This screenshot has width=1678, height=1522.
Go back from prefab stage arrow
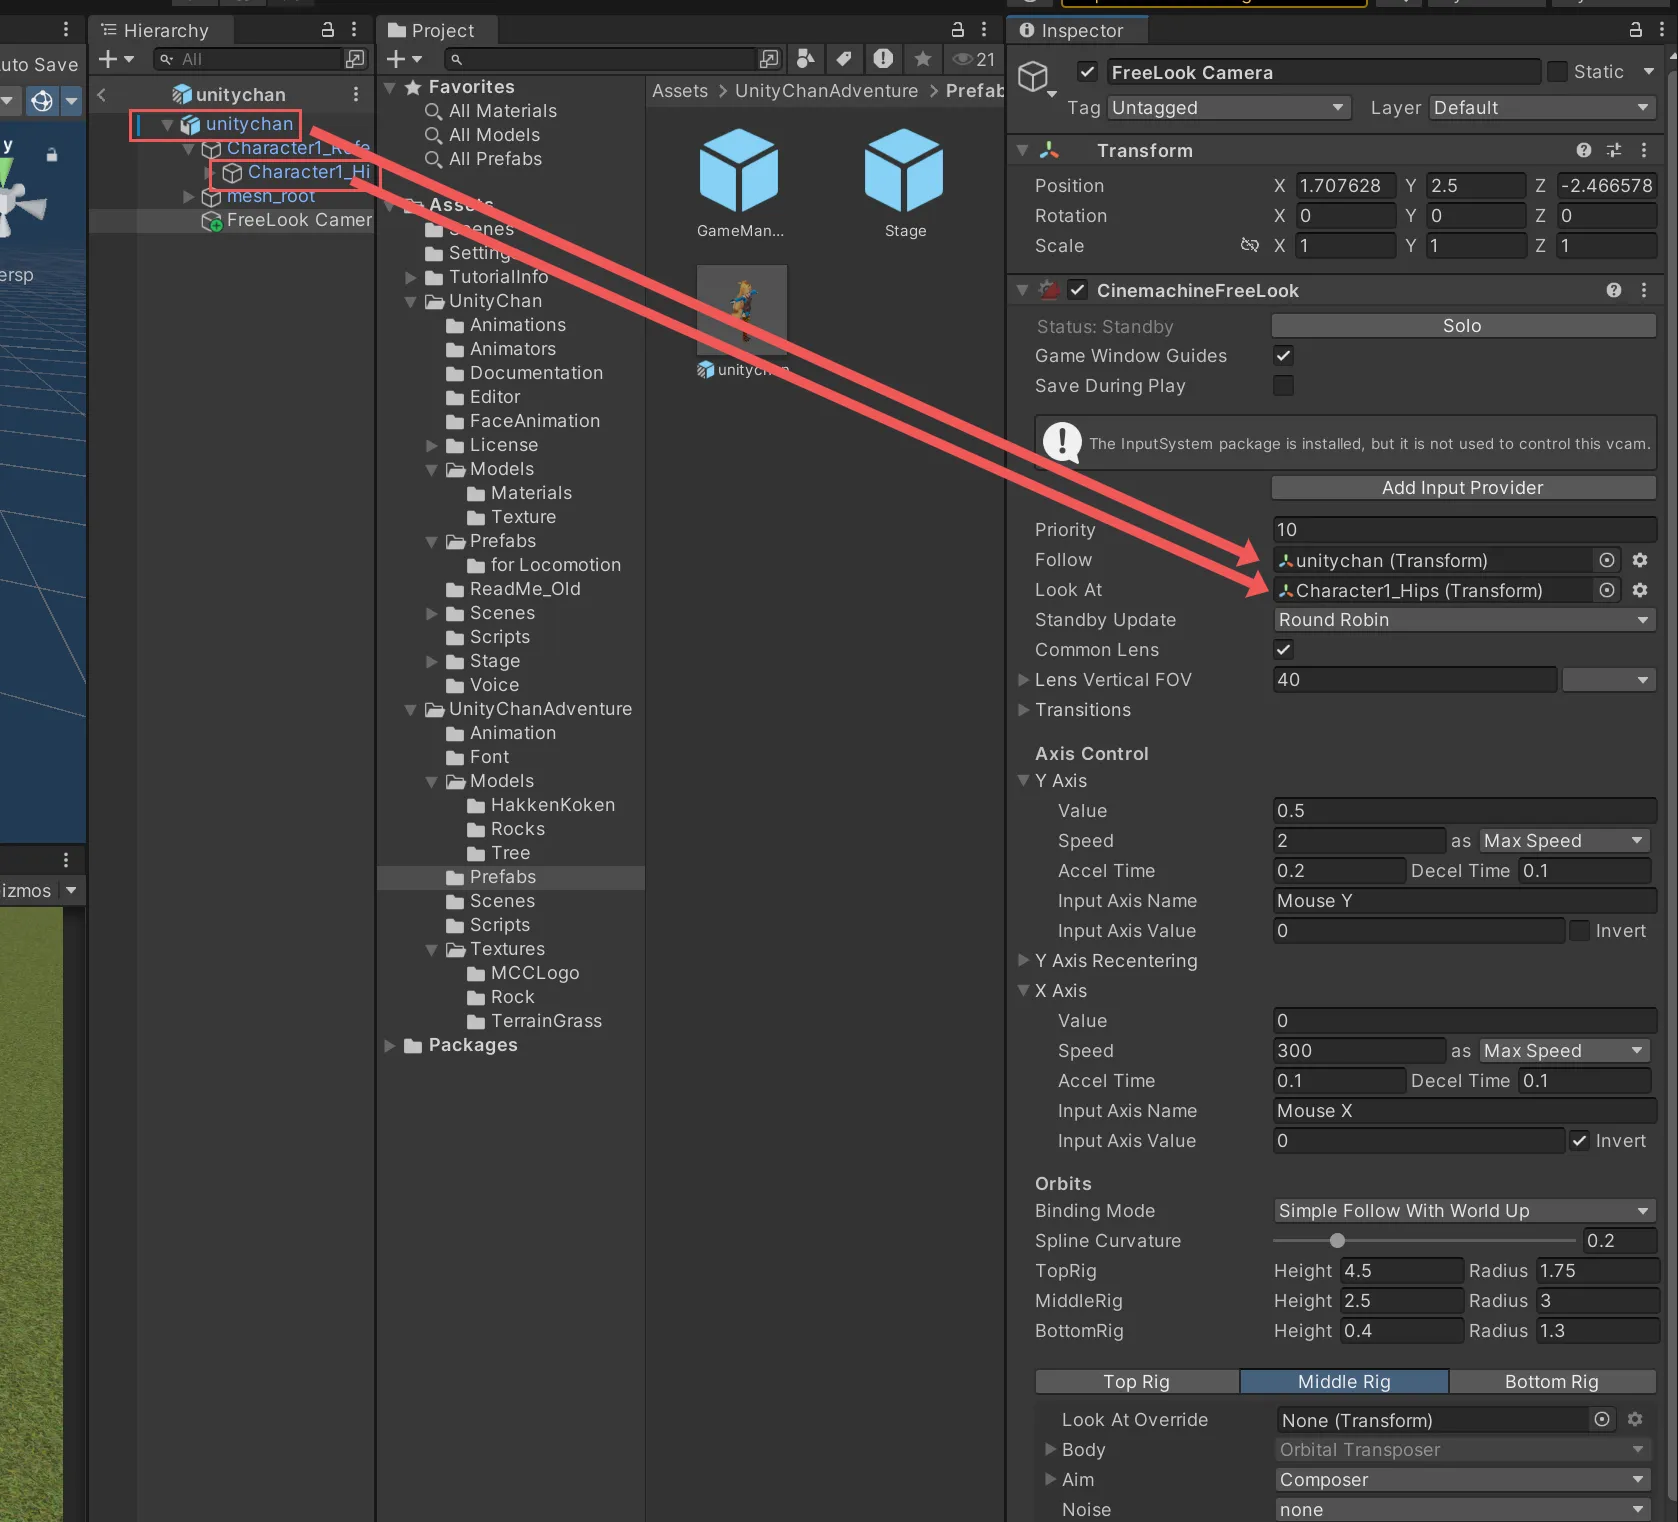pos(101,95)
